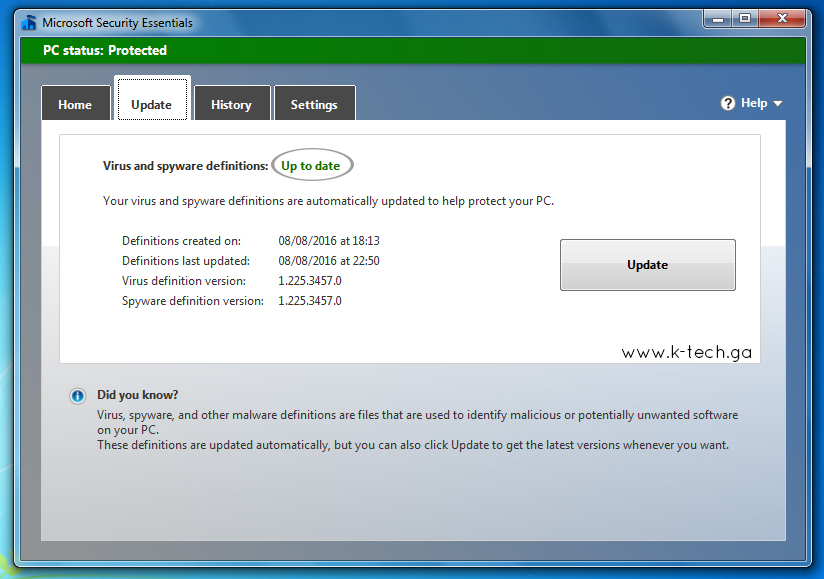Click the 'Virus and spyware definitions' label
The height and width of the screenshot is (579, 824).
185,165
